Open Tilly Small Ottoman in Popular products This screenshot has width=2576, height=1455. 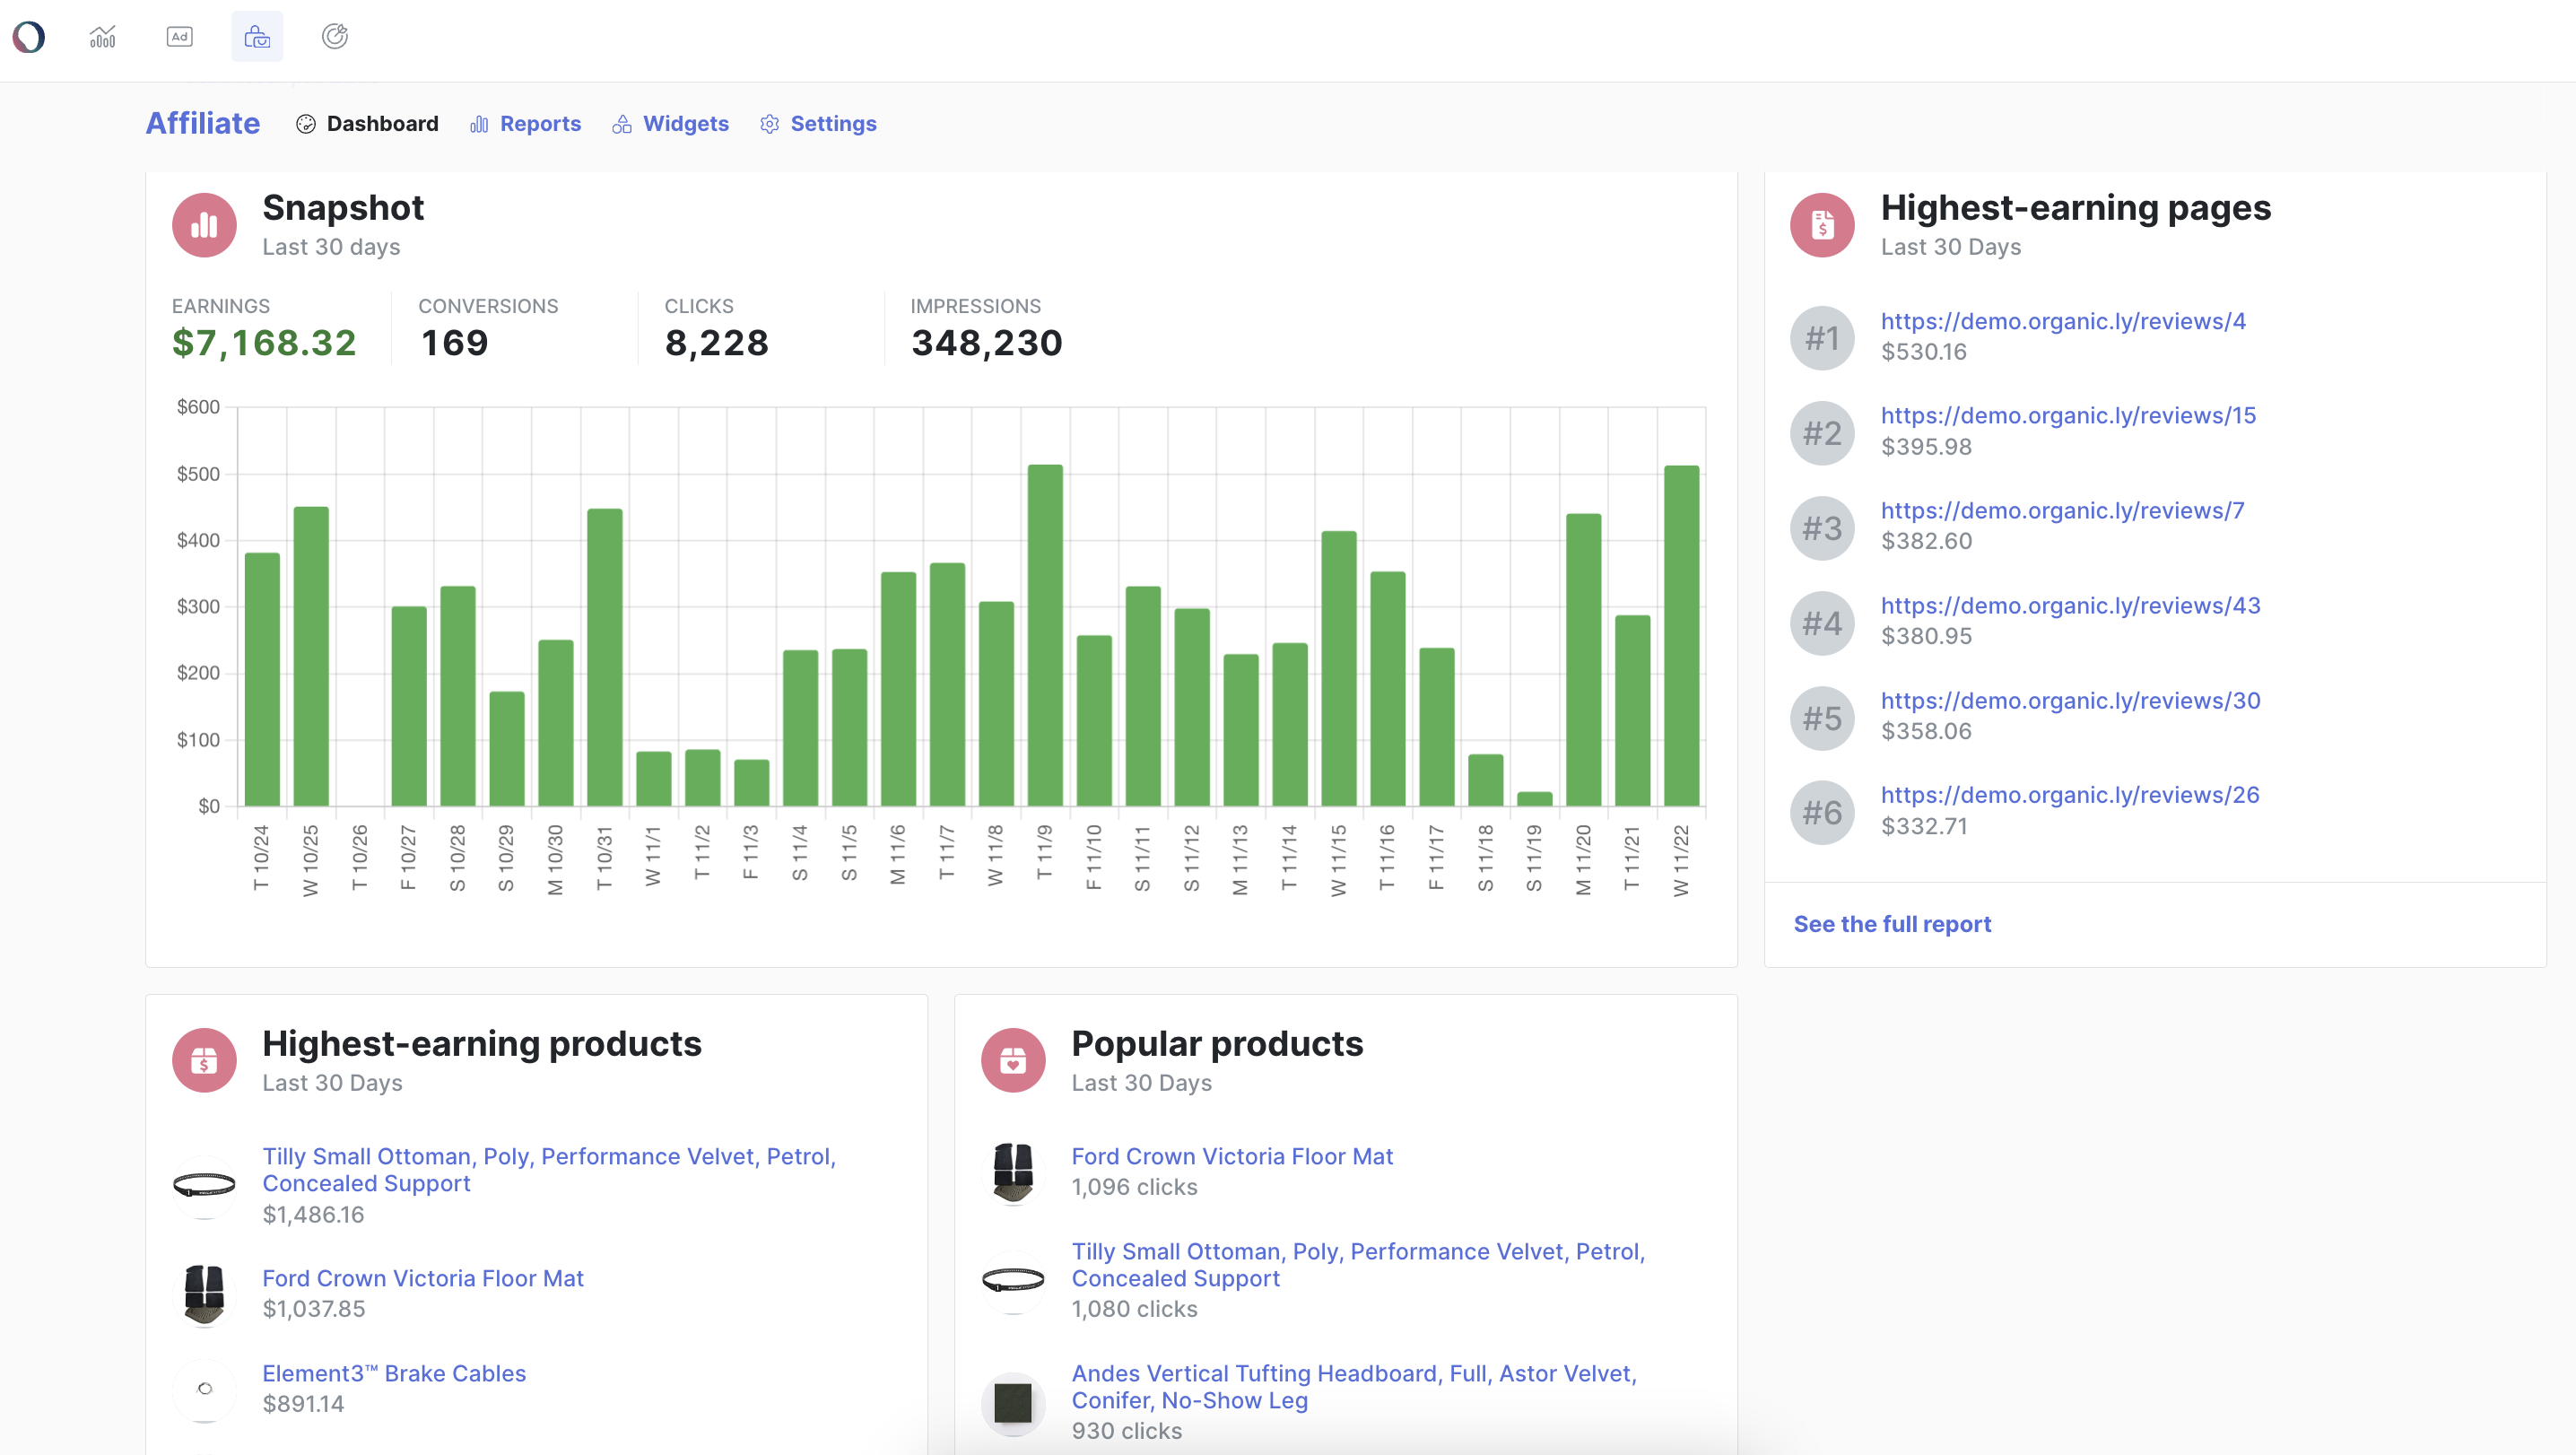[x=1358, y=1265]
